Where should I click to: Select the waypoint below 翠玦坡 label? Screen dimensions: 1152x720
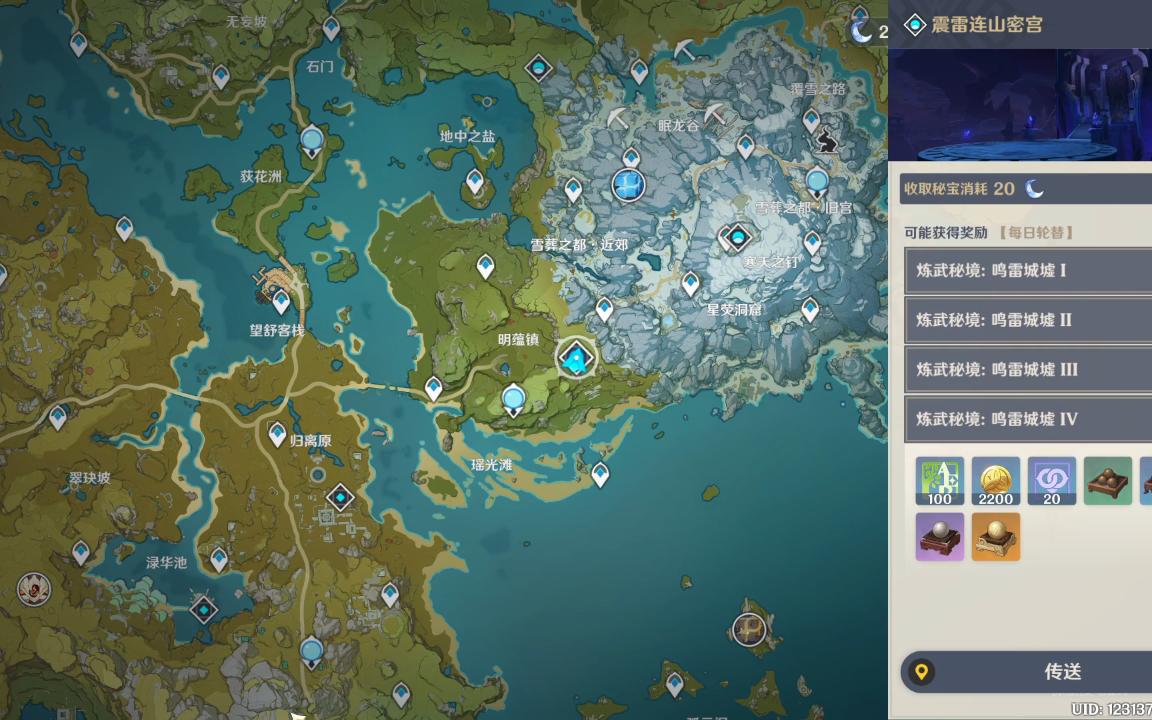point(81,552)
